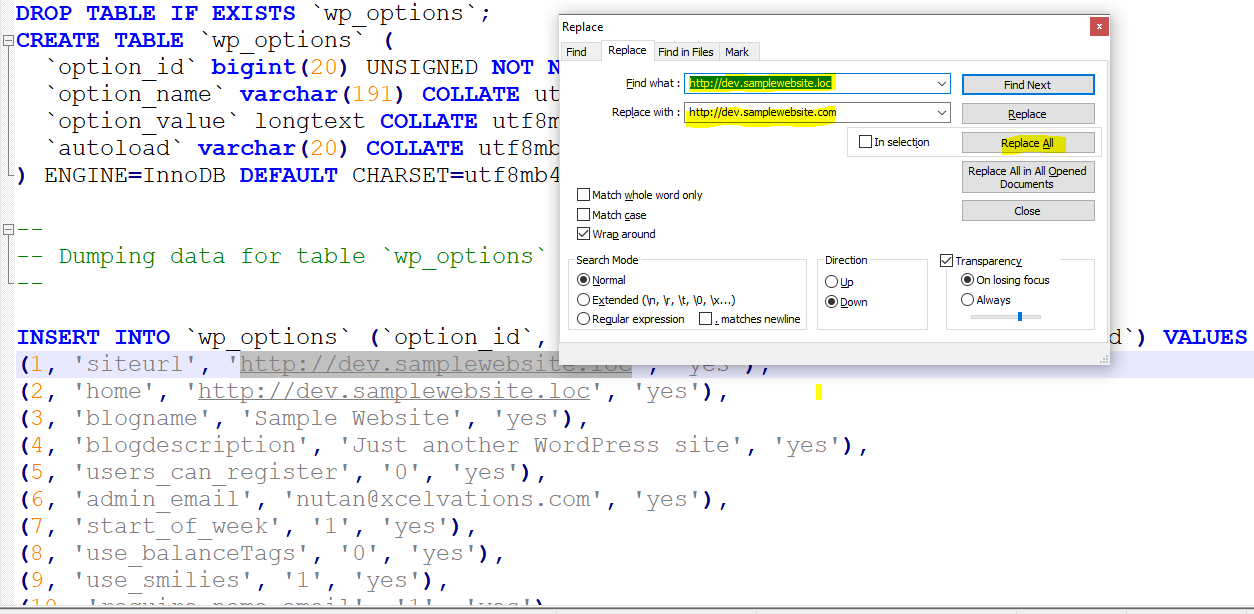The image size is (1254, 614).
Task: Select Normal search mode
Action: (602, 280)
